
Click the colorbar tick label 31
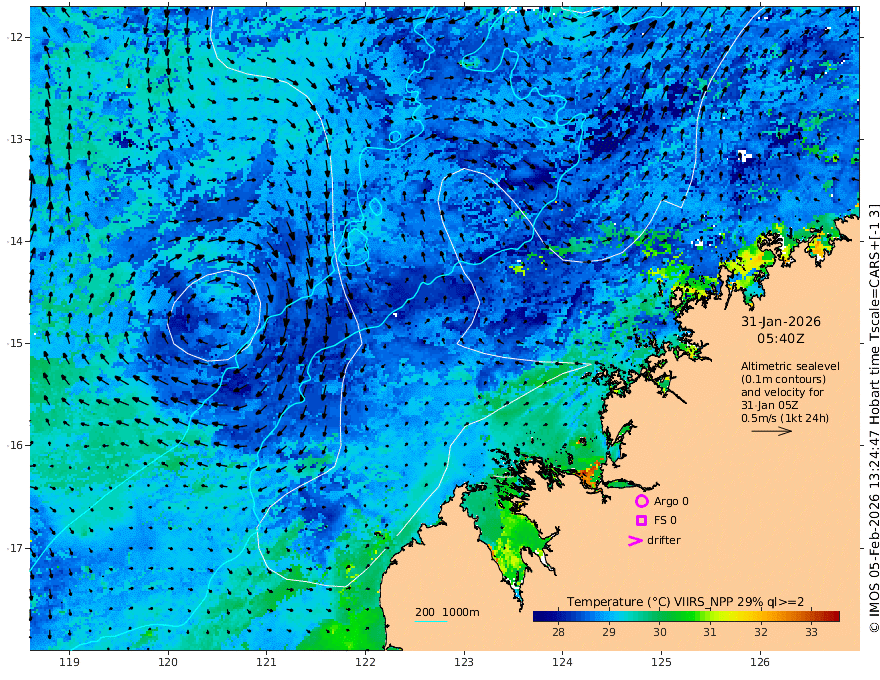pos(710,632)
